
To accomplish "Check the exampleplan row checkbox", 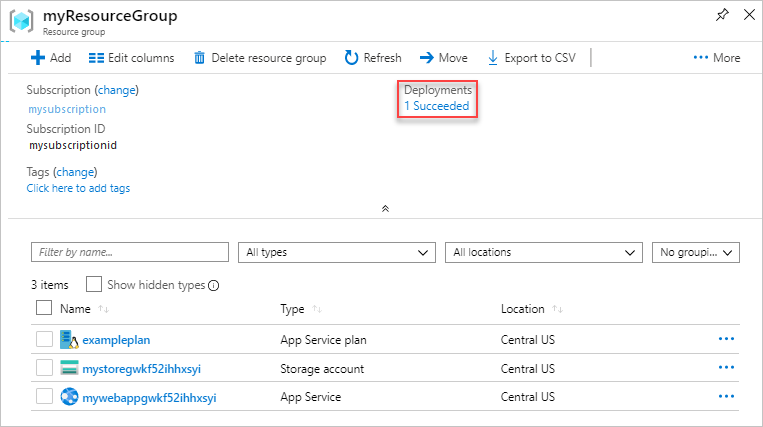I will tap(44, 339).
